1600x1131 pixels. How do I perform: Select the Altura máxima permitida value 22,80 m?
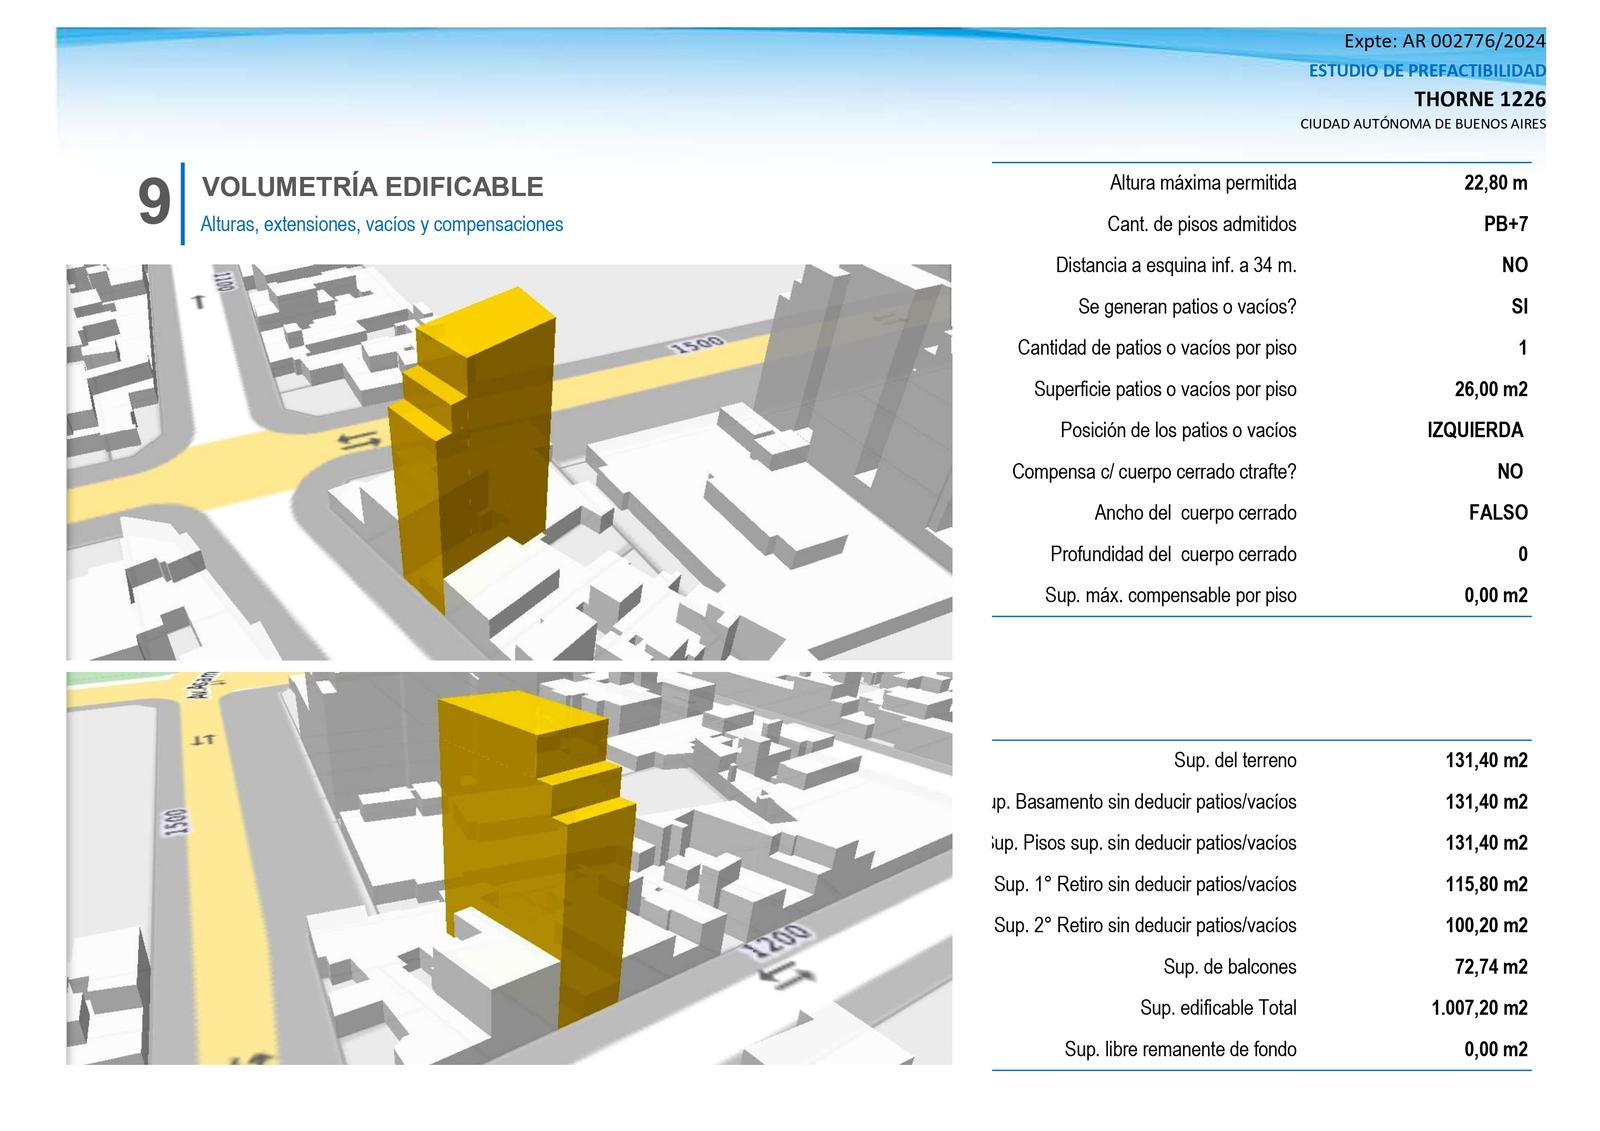(1496, 183)
